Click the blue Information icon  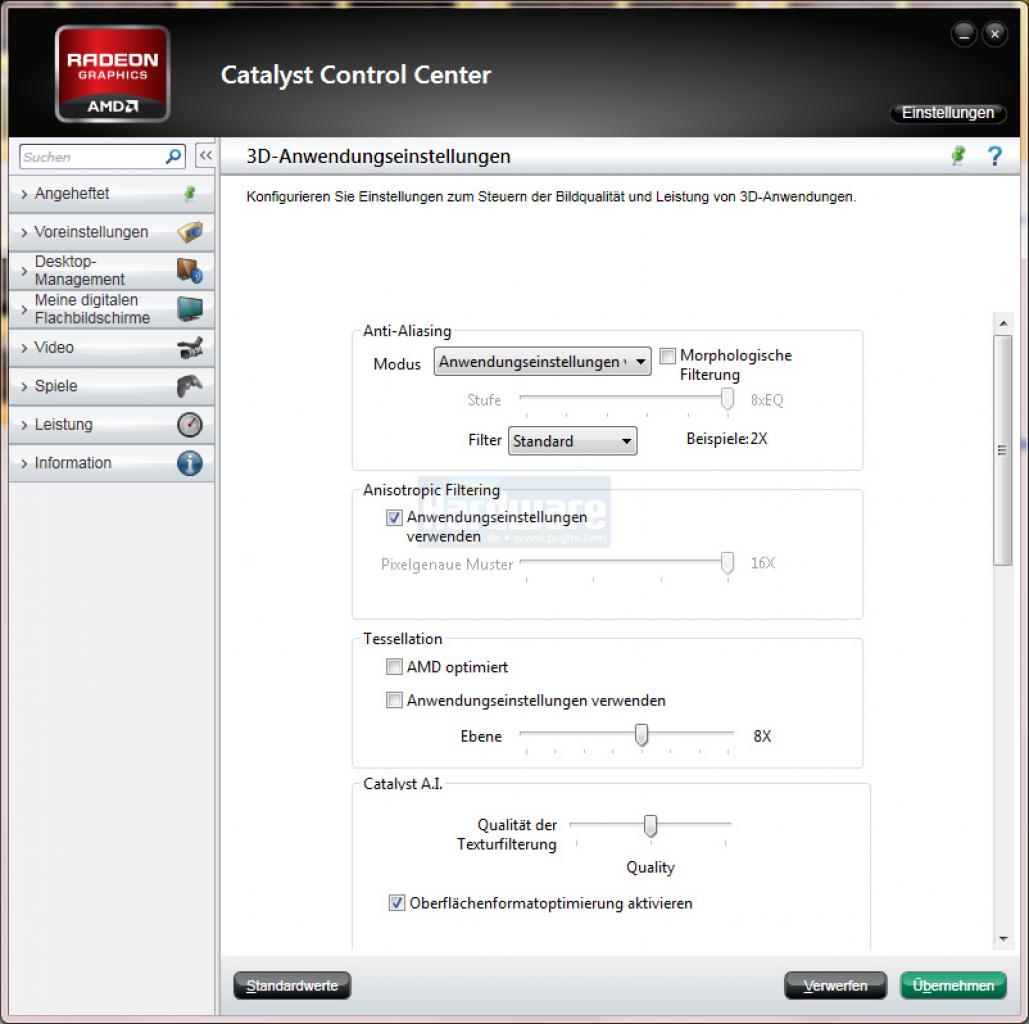(190, 463)
